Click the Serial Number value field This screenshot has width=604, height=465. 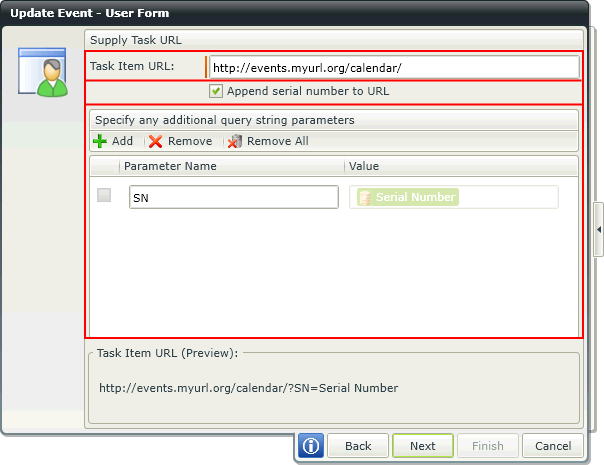(x=454, y=197)
